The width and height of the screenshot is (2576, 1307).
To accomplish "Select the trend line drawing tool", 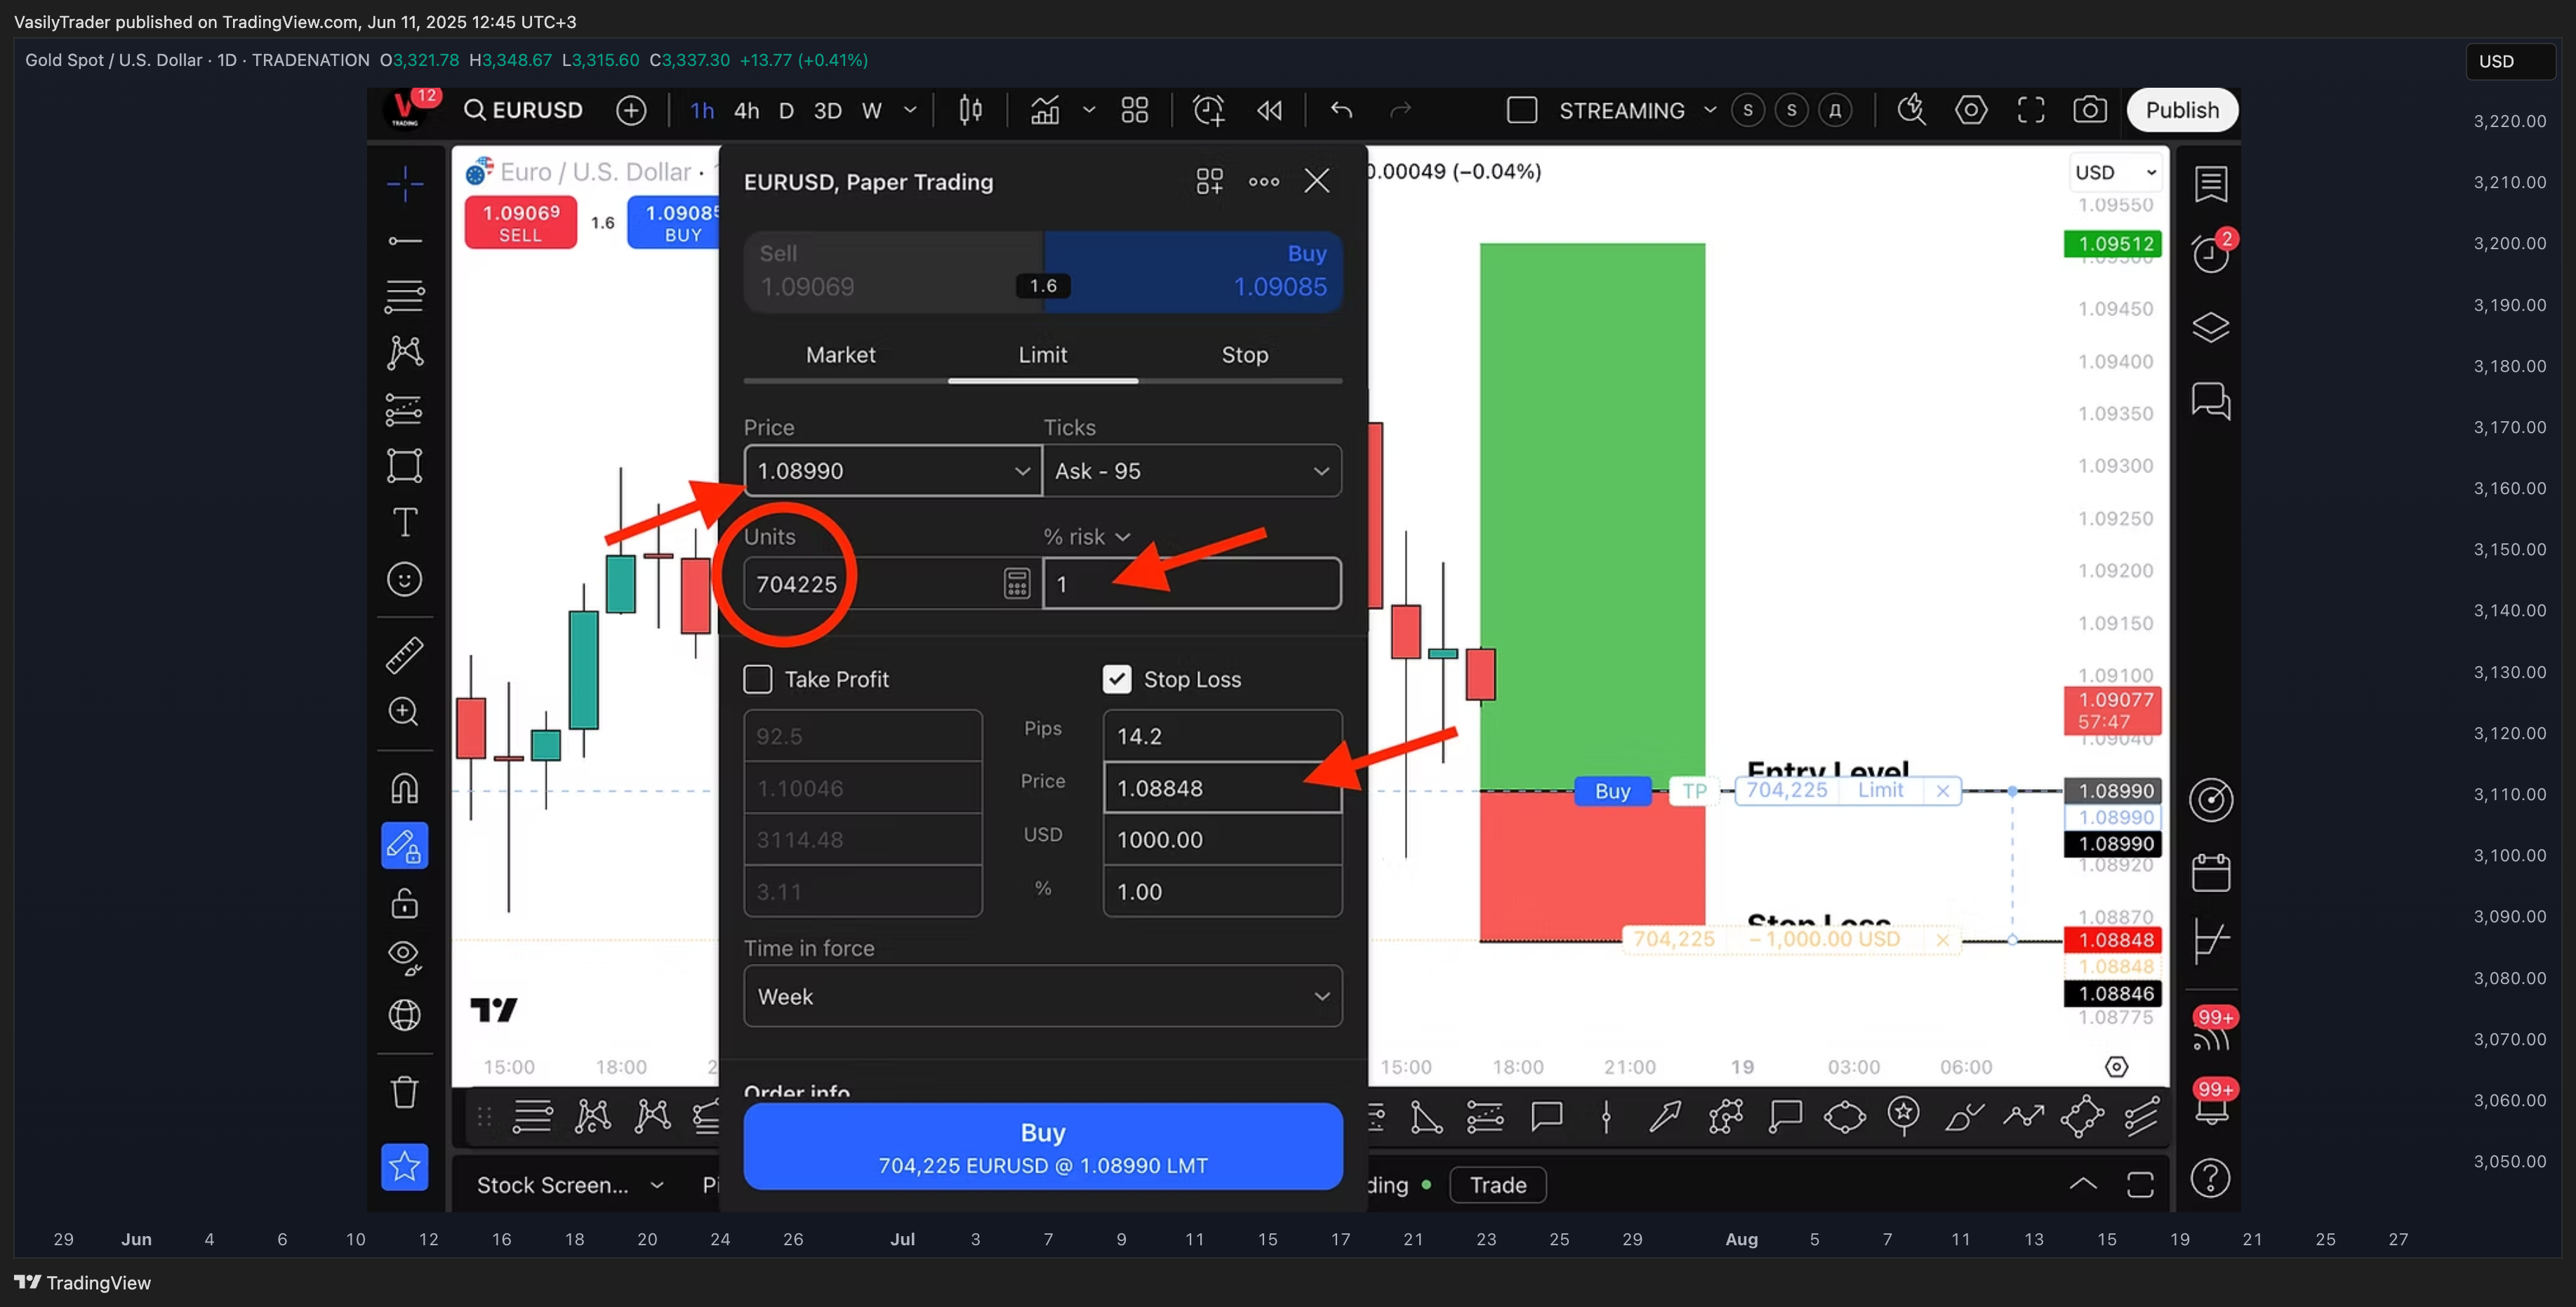I will [404, 241].
